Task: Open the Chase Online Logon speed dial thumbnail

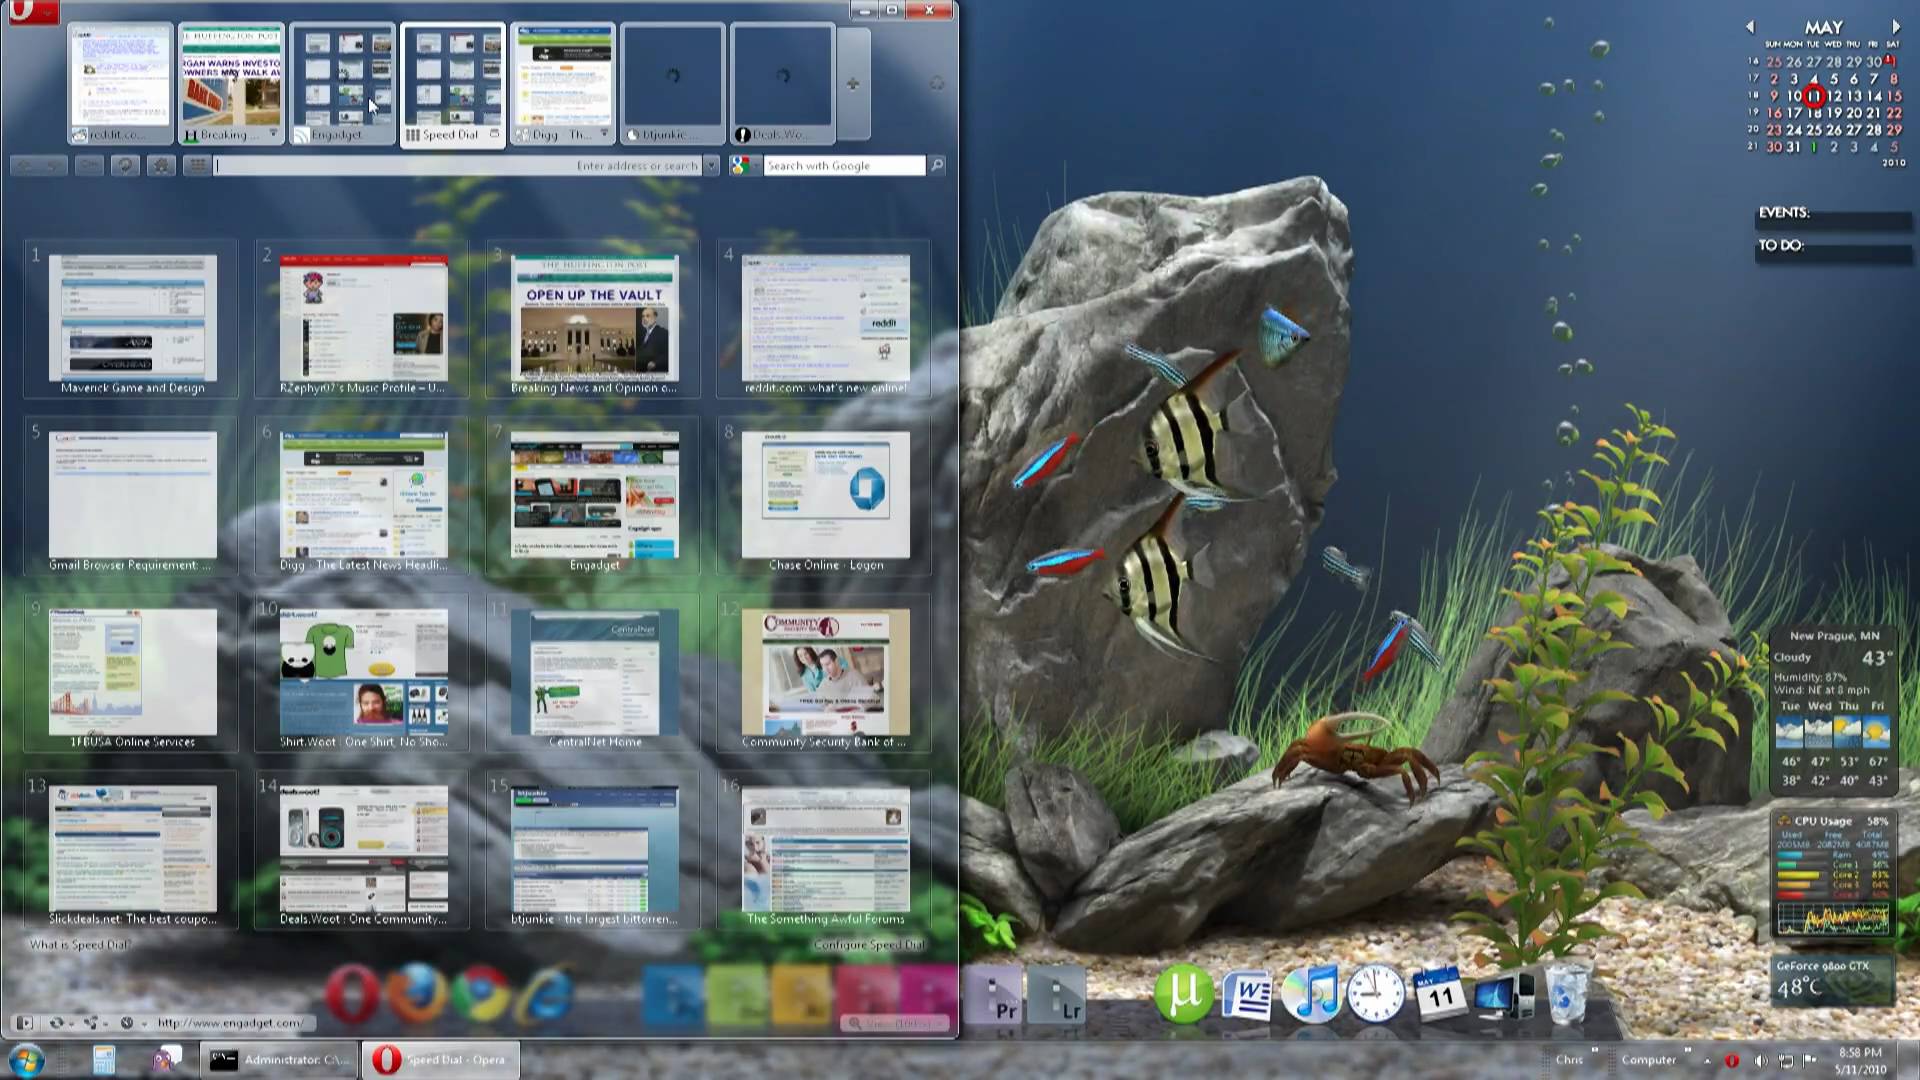Action: click(x=826, y=496)
